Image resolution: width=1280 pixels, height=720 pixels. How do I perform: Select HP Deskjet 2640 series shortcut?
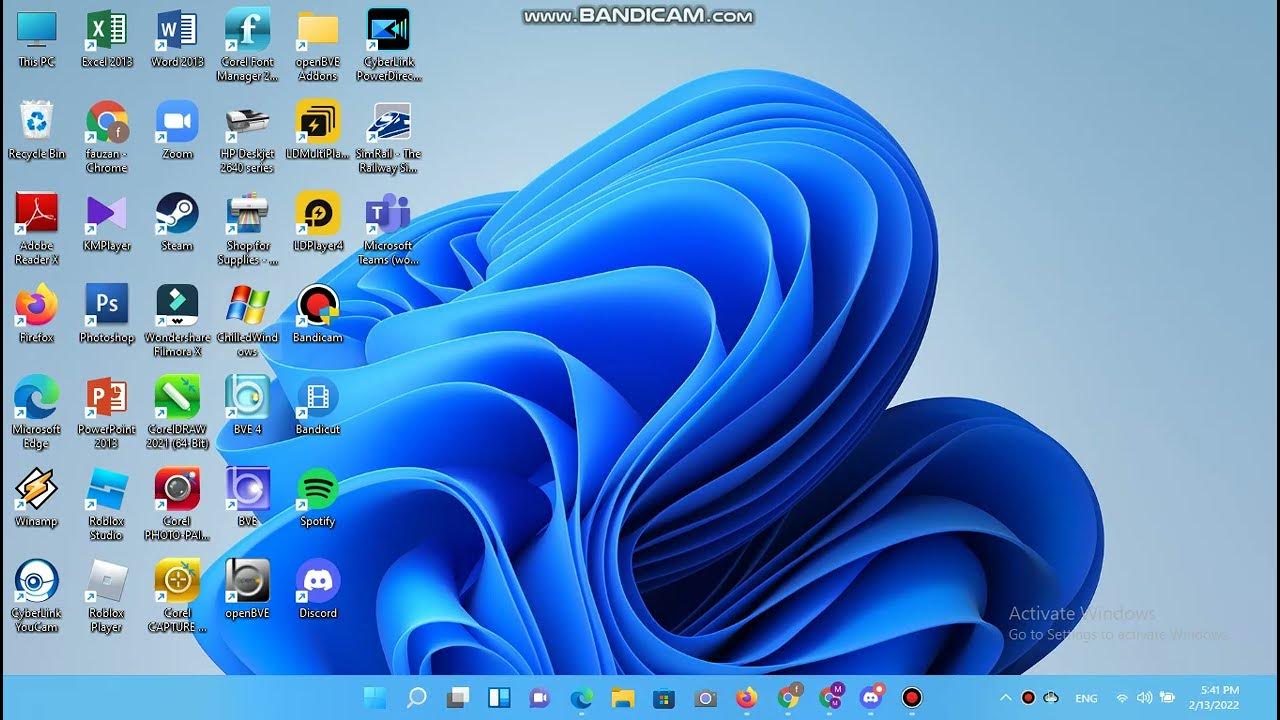click(247, 138)
